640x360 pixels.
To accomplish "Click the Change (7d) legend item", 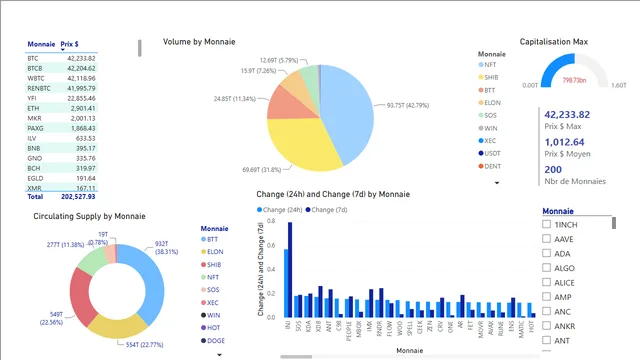I will (326, 210).
